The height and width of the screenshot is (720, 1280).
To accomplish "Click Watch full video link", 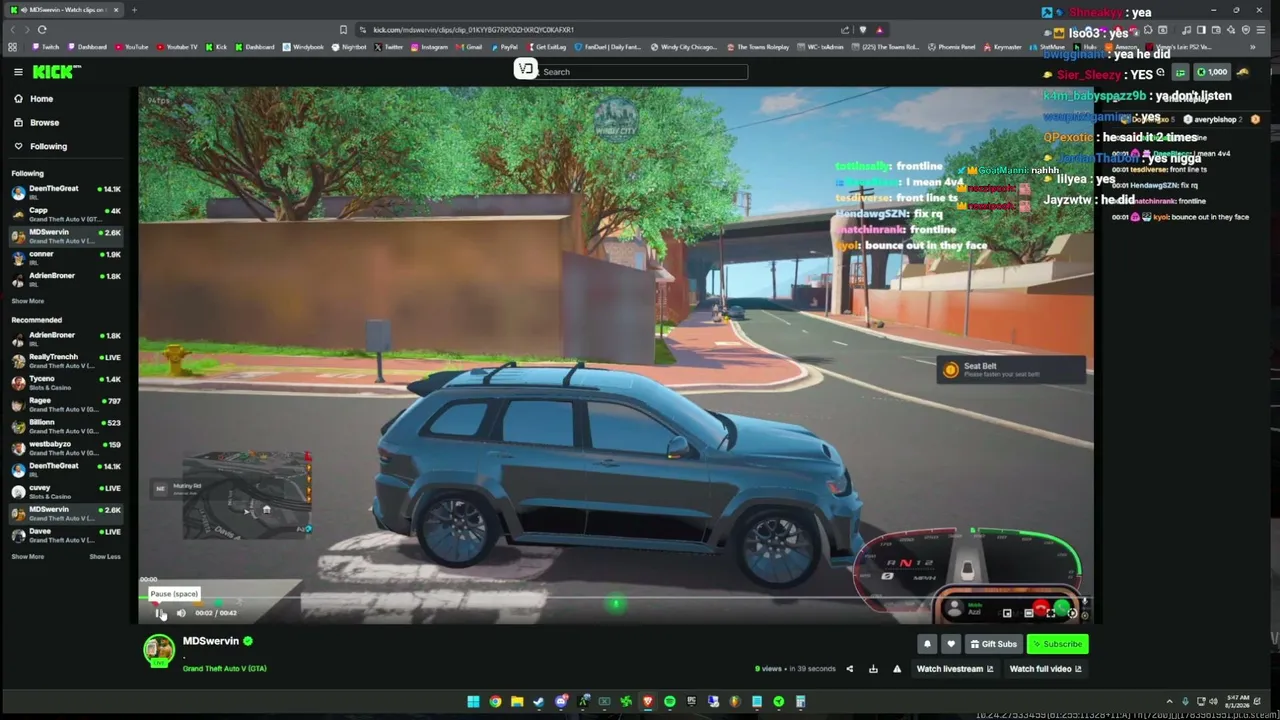I will pos(1045,669).
